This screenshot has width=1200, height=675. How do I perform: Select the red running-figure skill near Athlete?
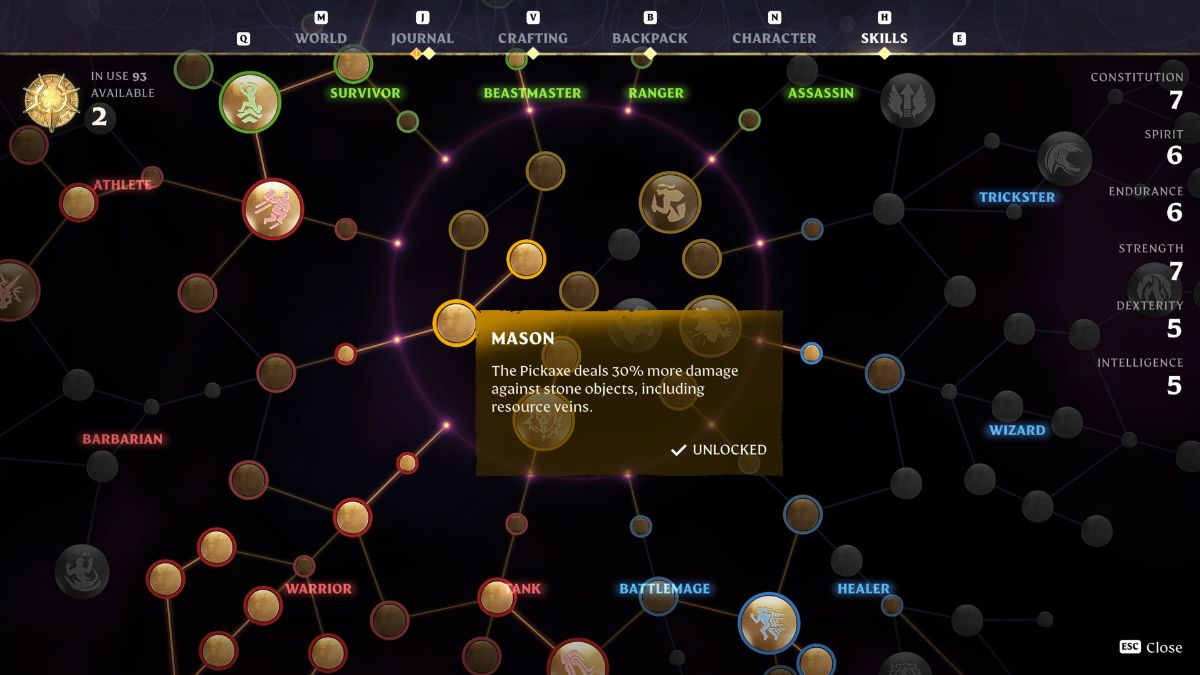tap(272, 209)
